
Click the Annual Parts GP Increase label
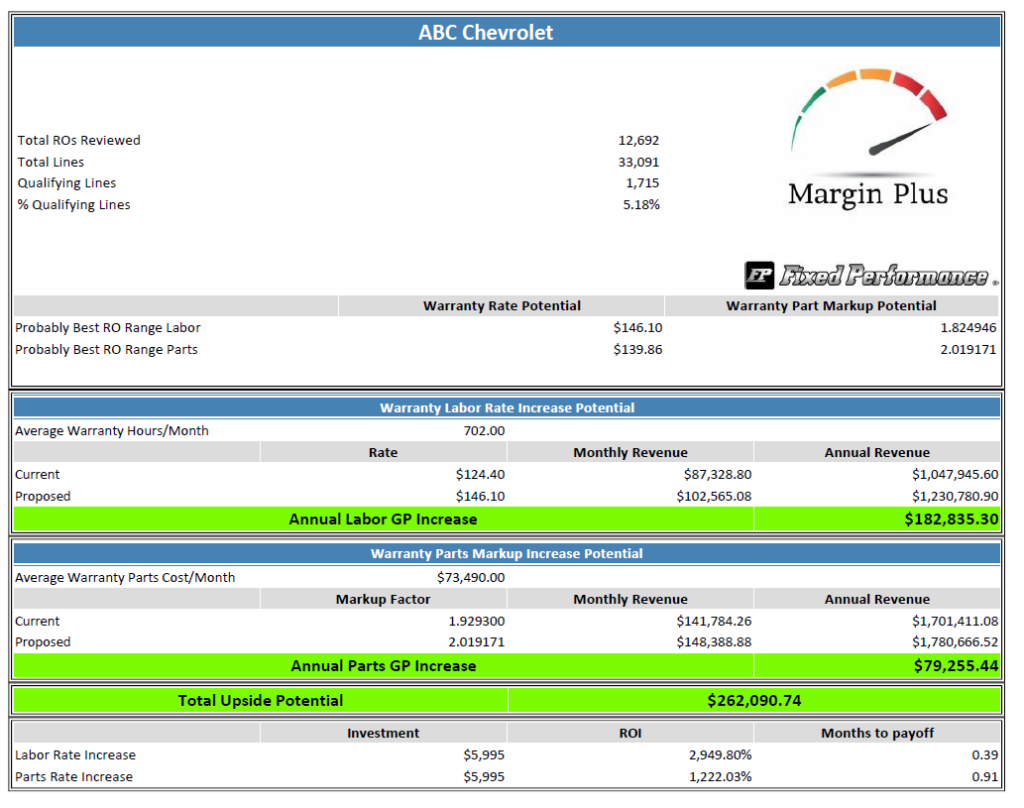pos(383,666)
